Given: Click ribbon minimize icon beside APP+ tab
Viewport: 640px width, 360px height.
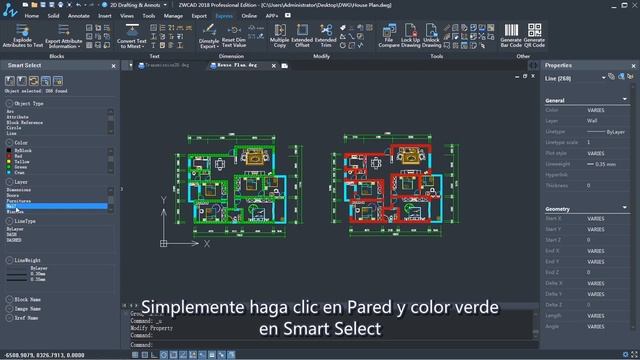Looking at the screenshot, I should click(x=288, y=16).
